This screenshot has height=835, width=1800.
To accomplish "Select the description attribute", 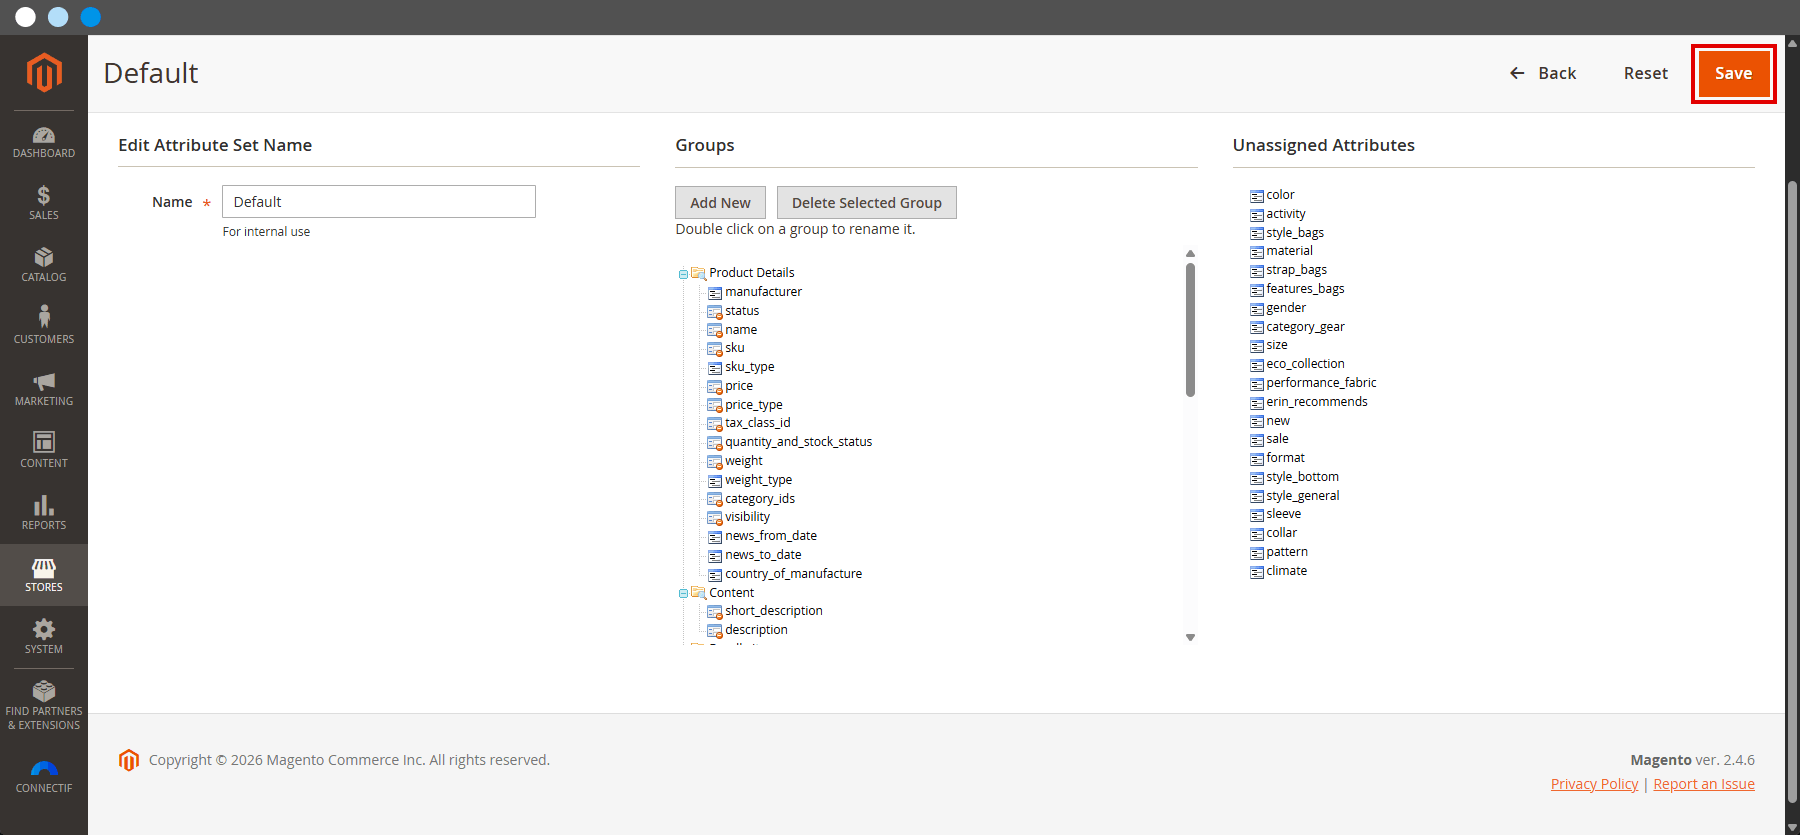I will click(756, 630).
